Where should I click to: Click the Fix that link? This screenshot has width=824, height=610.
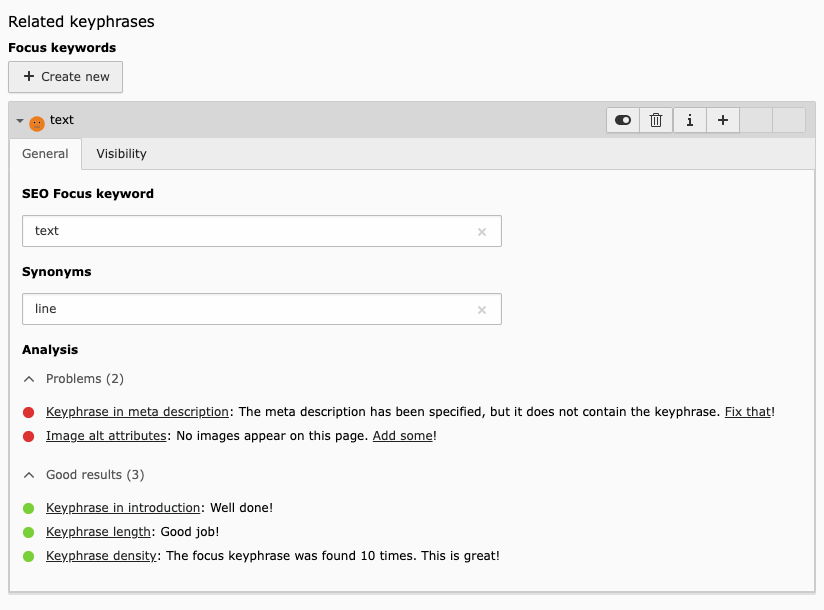(x=747, y=412)
